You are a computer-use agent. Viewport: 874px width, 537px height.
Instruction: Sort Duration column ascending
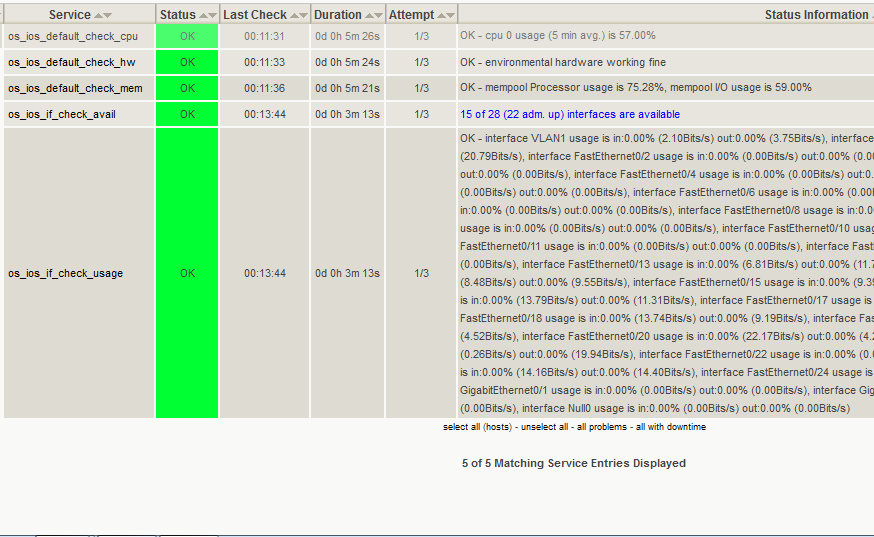369,16
